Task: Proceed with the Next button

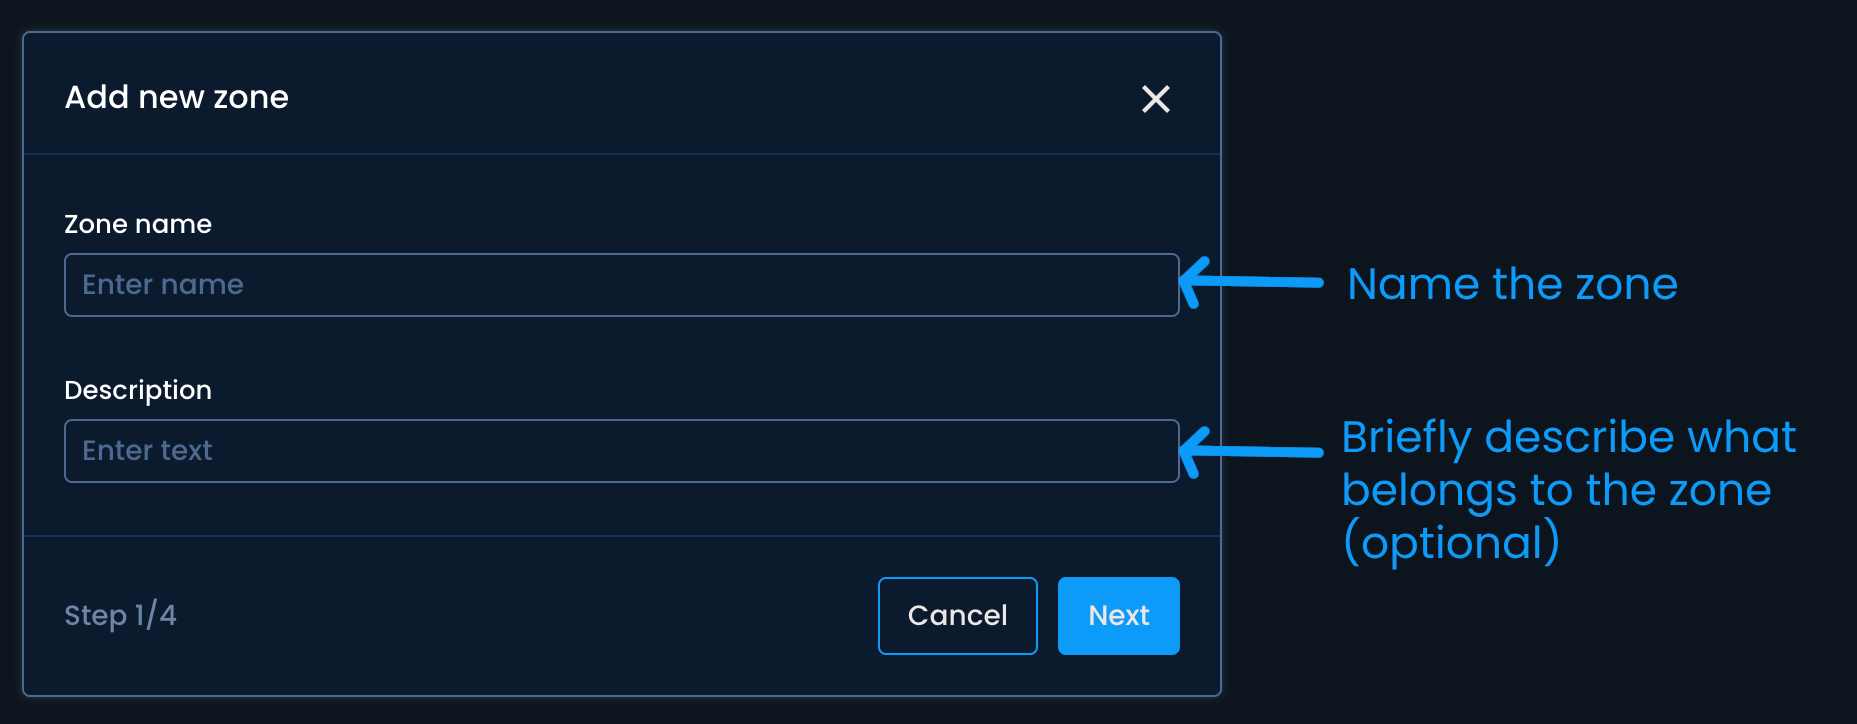Action: pyautogui.click(x=1118, y=616)
